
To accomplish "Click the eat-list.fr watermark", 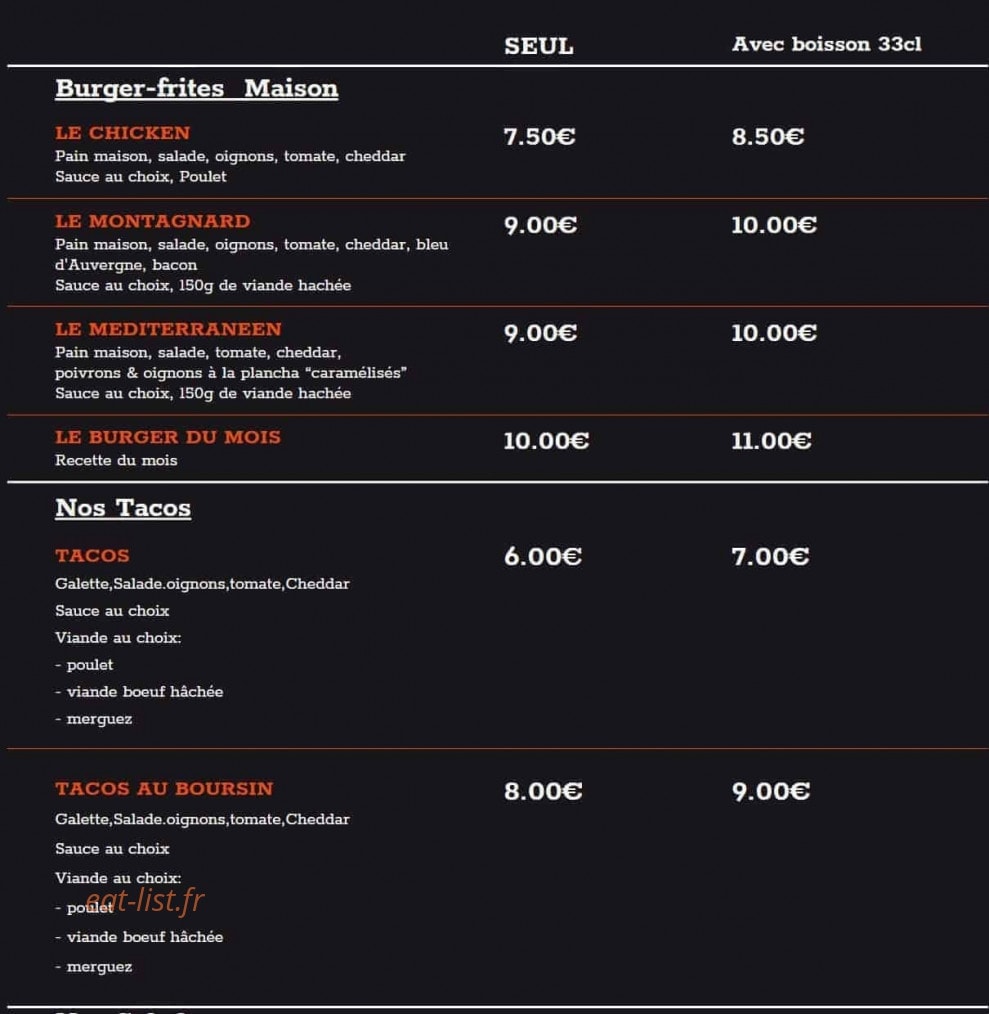I will [145, 900].
